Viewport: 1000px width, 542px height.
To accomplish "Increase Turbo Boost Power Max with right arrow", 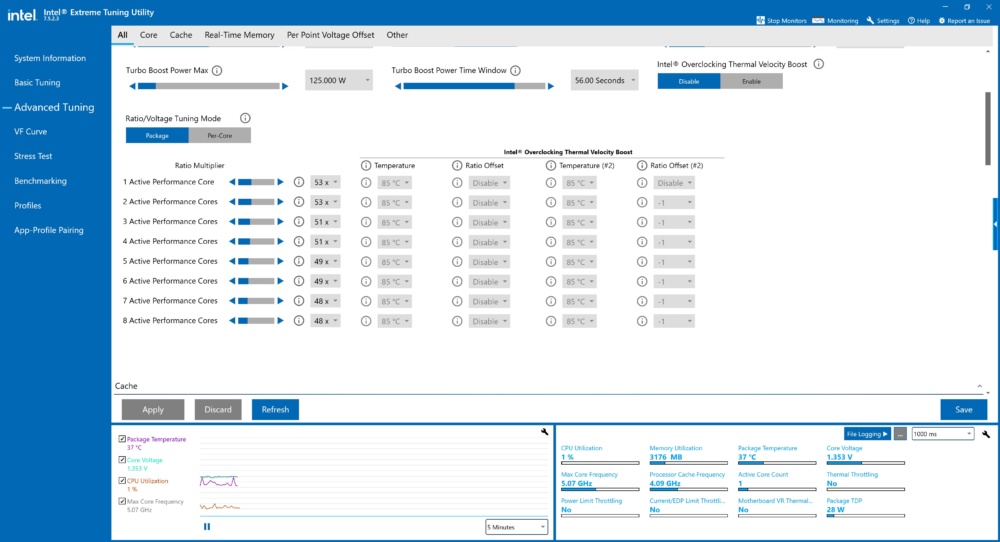I will point(285,86).
